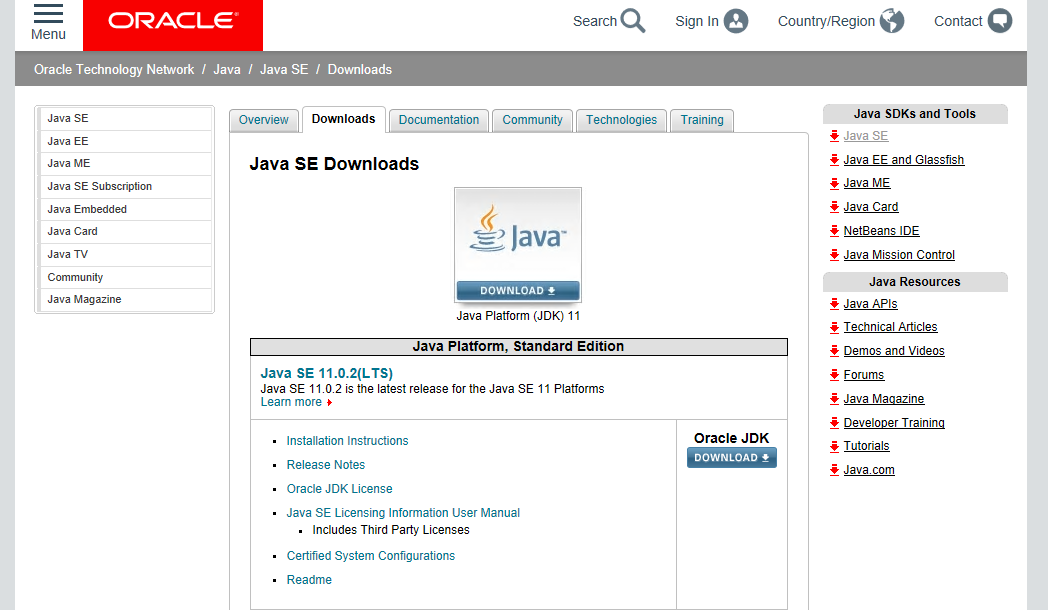Click the Java Platform JDK 11 Download button
Viewport: 1048px width, 610px height.
click(518, 291)
